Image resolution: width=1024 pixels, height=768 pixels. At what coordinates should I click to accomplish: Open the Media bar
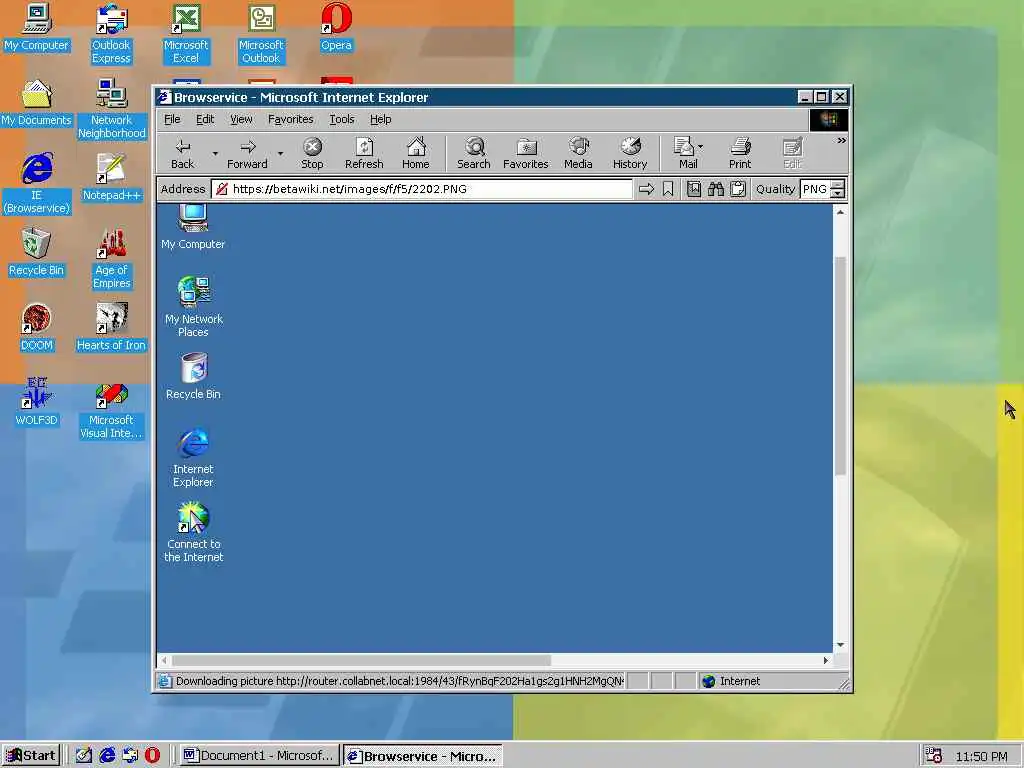coord(578,153)
